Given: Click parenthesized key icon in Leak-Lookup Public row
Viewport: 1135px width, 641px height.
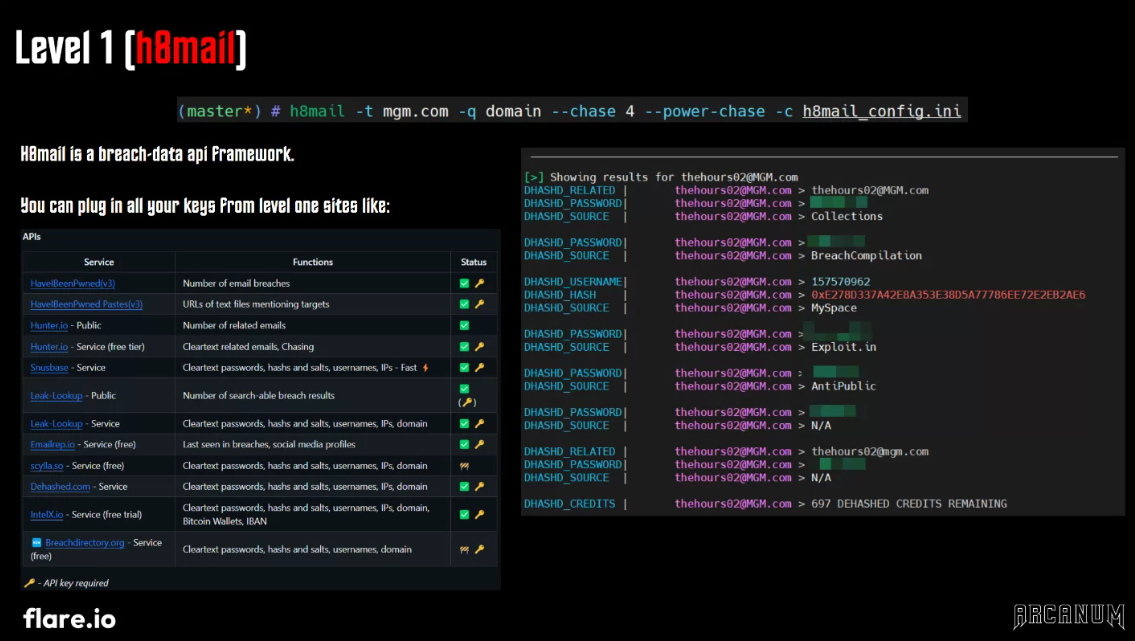Looking at the screenshot, I should (x=468, y=402).
